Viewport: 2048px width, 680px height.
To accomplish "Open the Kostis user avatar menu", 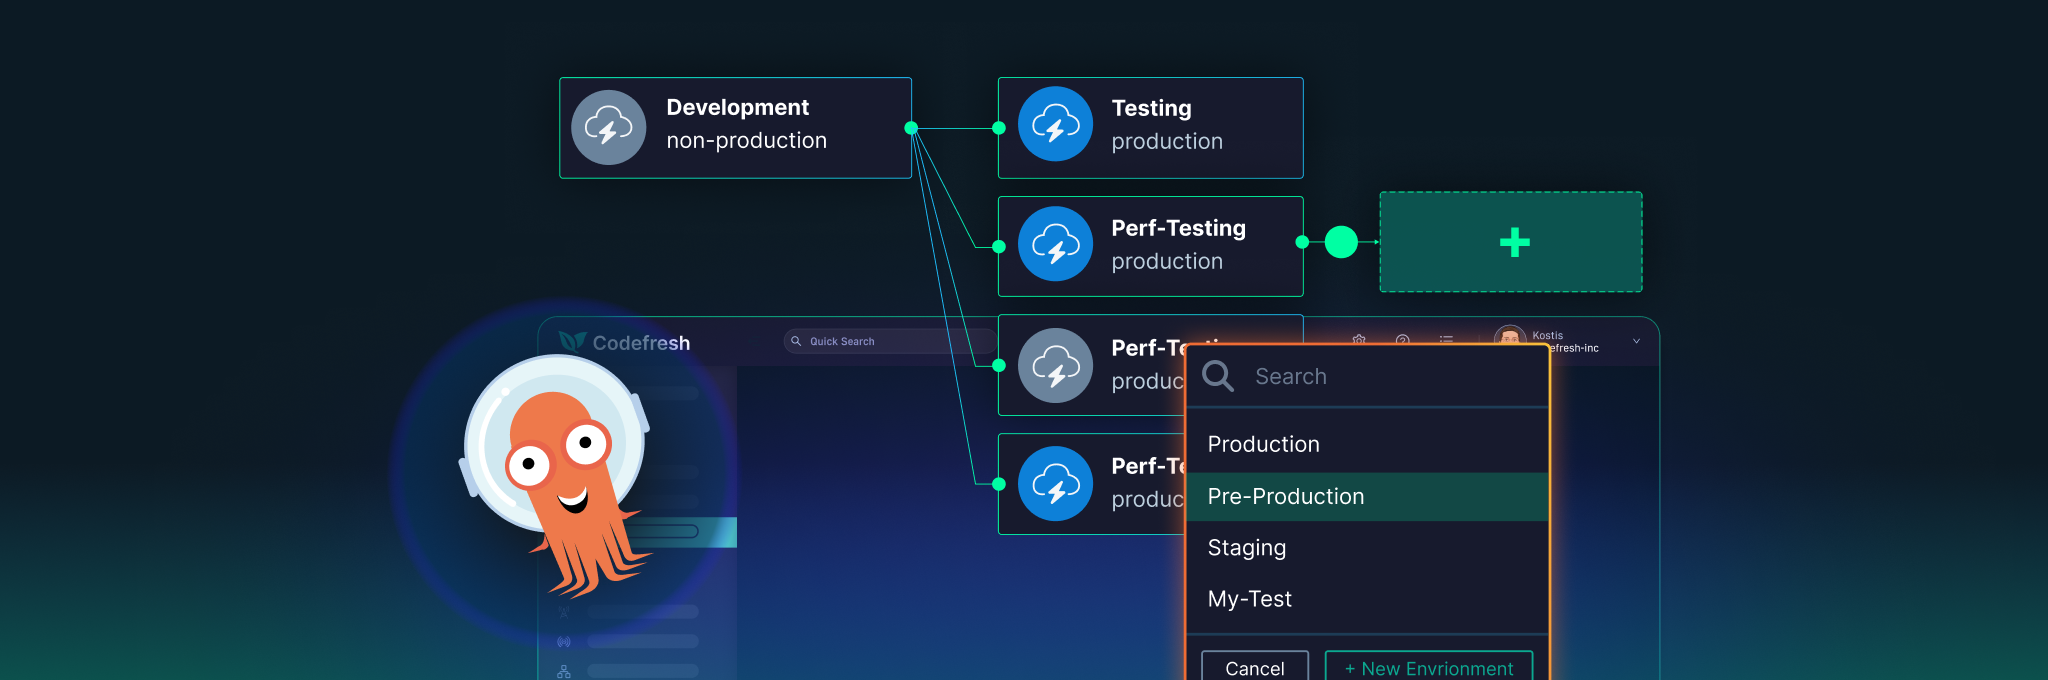I will [x=1510, y=336].
